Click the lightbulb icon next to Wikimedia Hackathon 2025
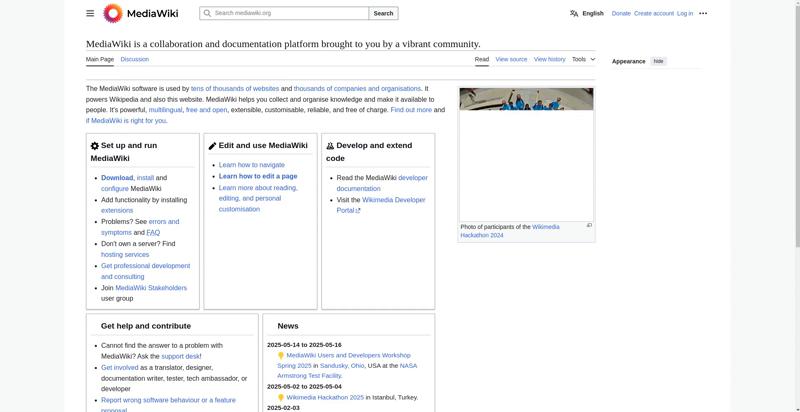Viewport: 800px width, 412px height. pyautogui.click(x=281, y=398)
